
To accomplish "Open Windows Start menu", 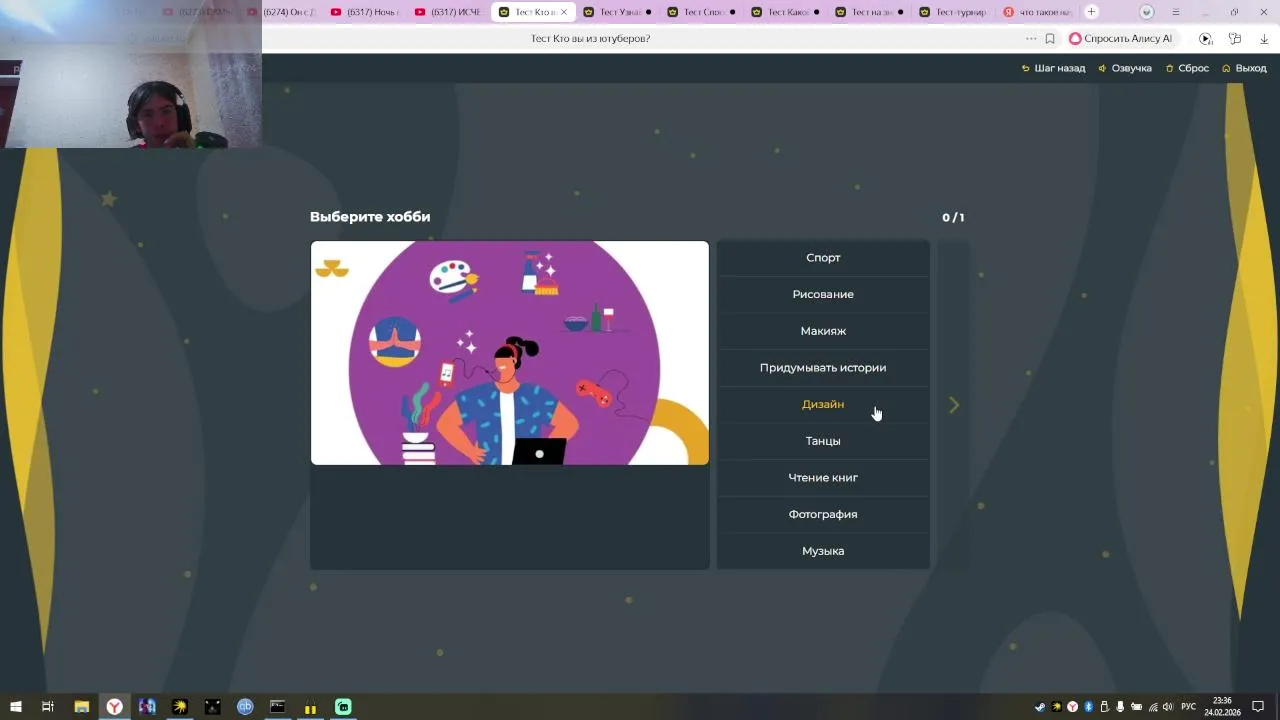I will (15, 707).
